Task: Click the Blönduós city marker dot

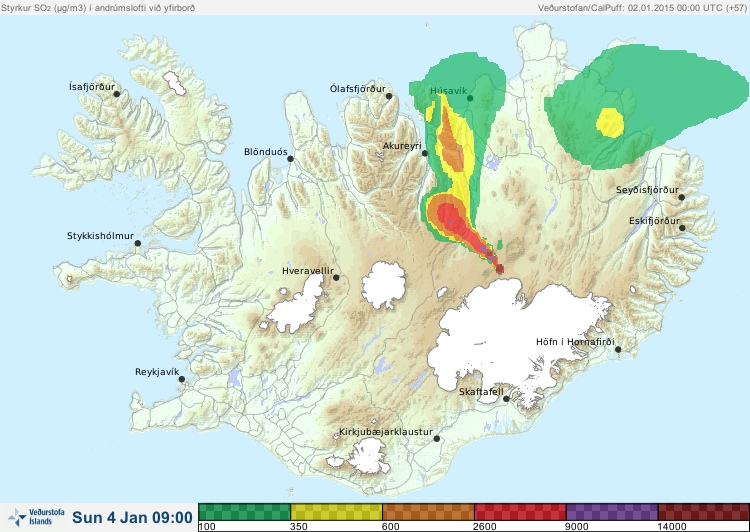Action: click(x=290, y=159)
